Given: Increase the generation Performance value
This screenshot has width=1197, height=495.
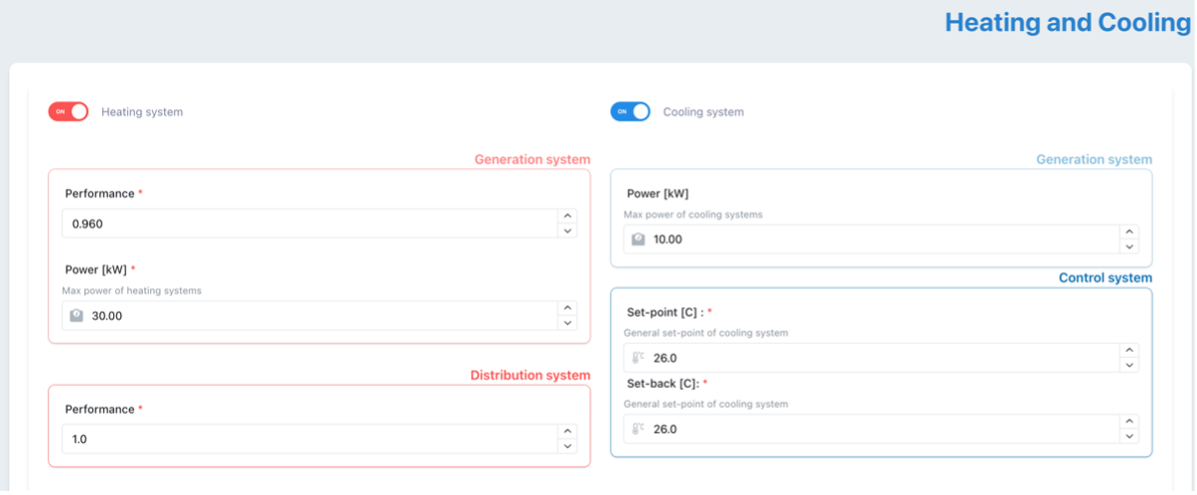Looking at the screenshot, I should pyautogui.click(x=567, y=216).
